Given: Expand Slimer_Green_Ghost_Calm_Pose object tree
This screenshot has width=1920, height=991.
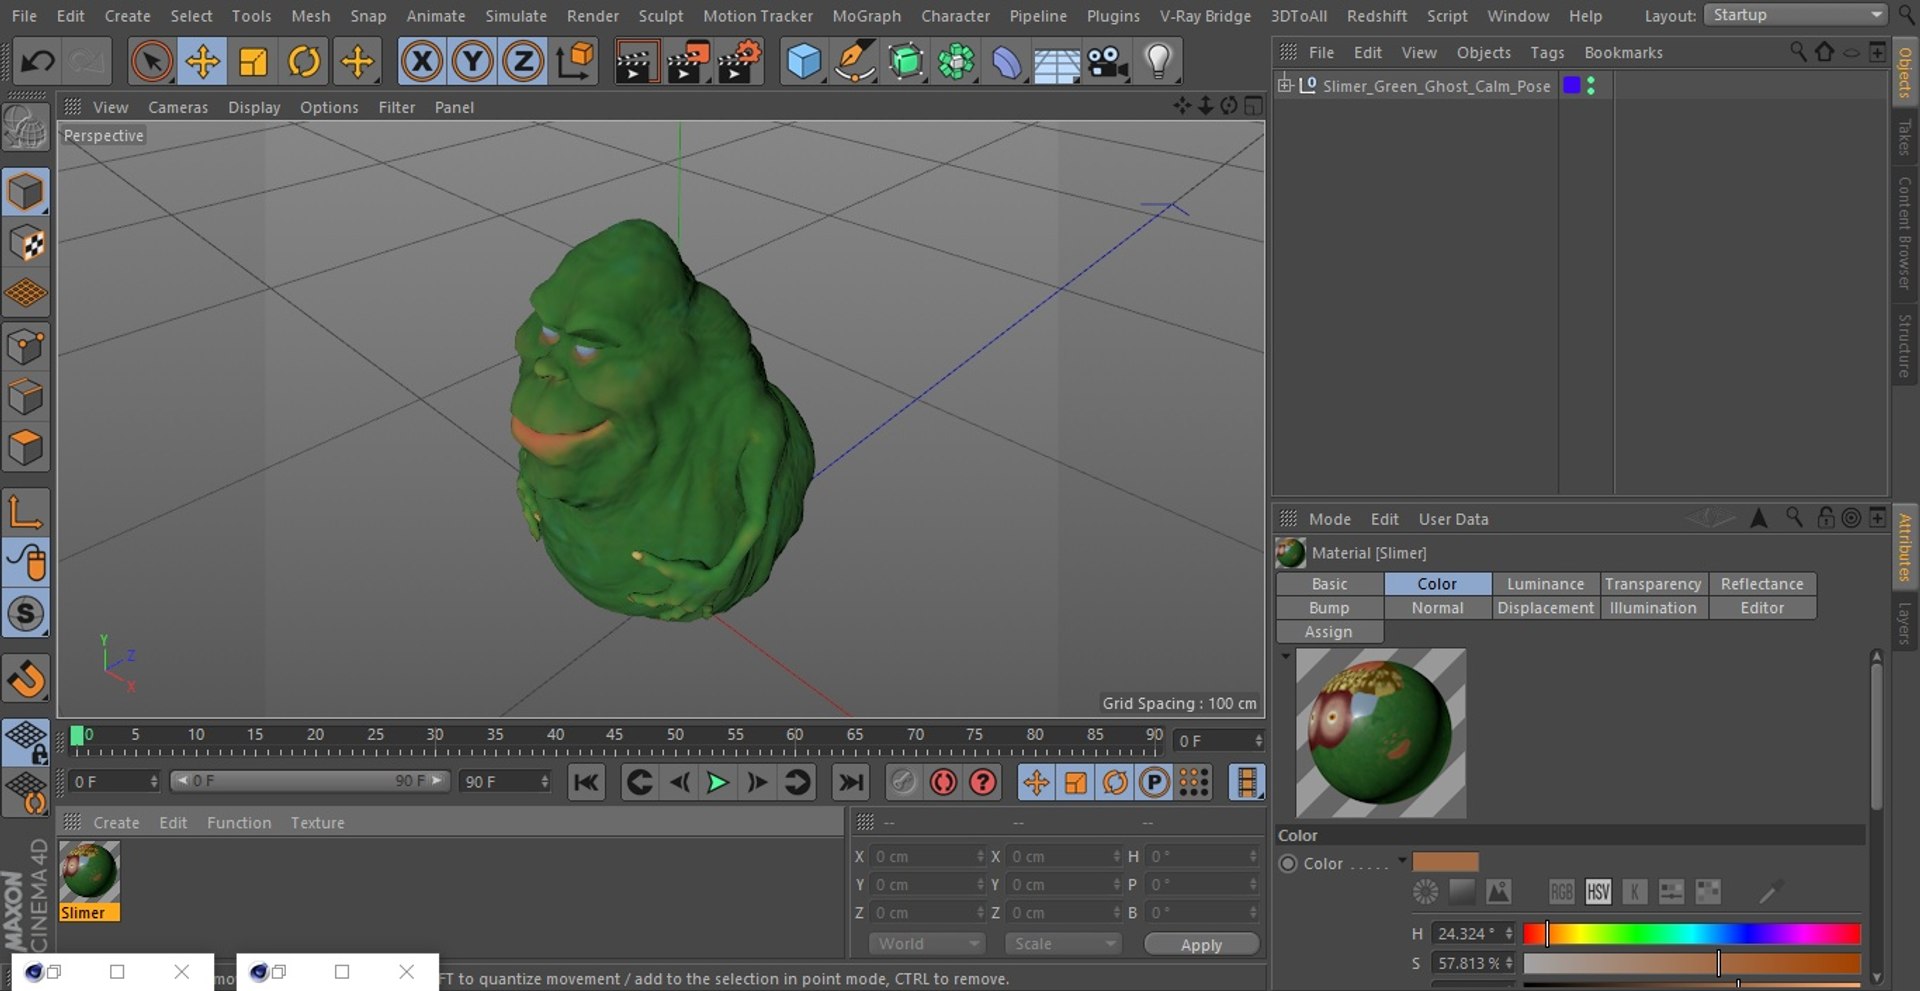Looking at the screenshot, I should (x=1285, y=86).
